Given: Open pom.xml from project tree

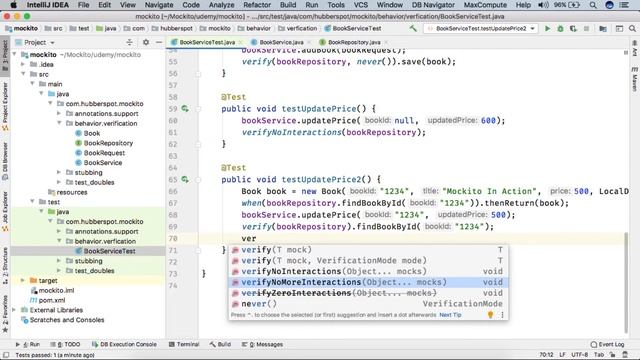Looking at the screenshot, I should (x=52, y=300).
